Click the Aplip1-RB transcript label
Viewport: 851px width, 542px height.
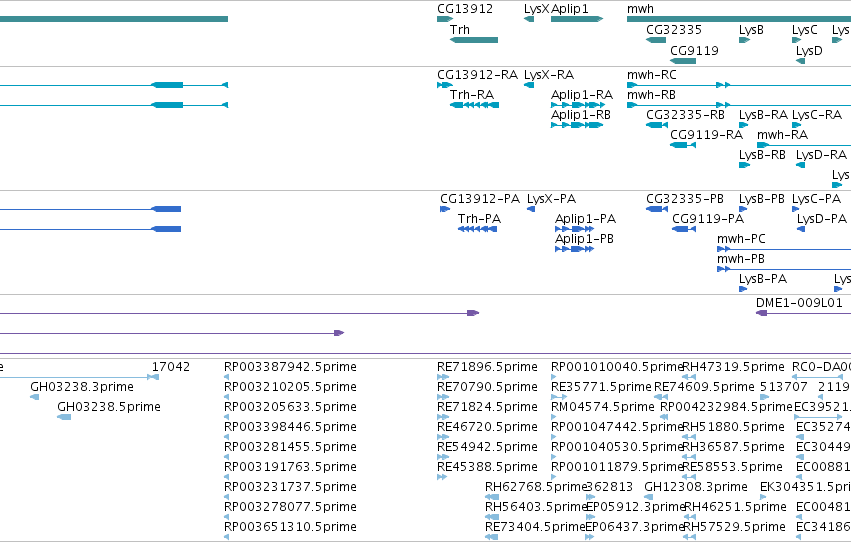[581, 116]
